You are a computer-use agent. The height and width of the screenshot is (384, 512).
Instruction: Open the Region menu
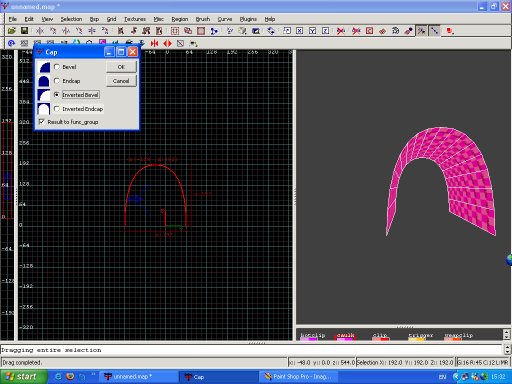coord(180,19)
